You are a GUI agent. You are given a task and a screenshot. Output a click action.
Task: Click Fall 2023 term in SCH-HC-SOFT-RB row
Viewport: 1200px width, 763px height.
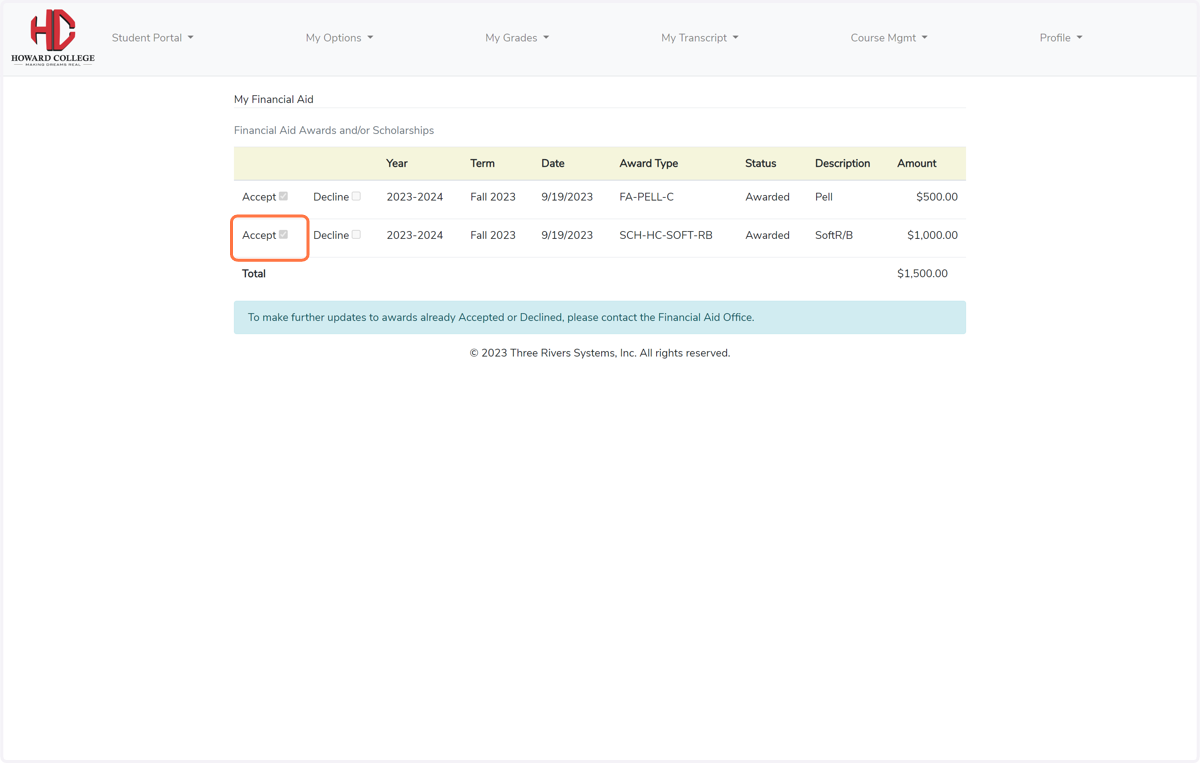coord(493,235)
